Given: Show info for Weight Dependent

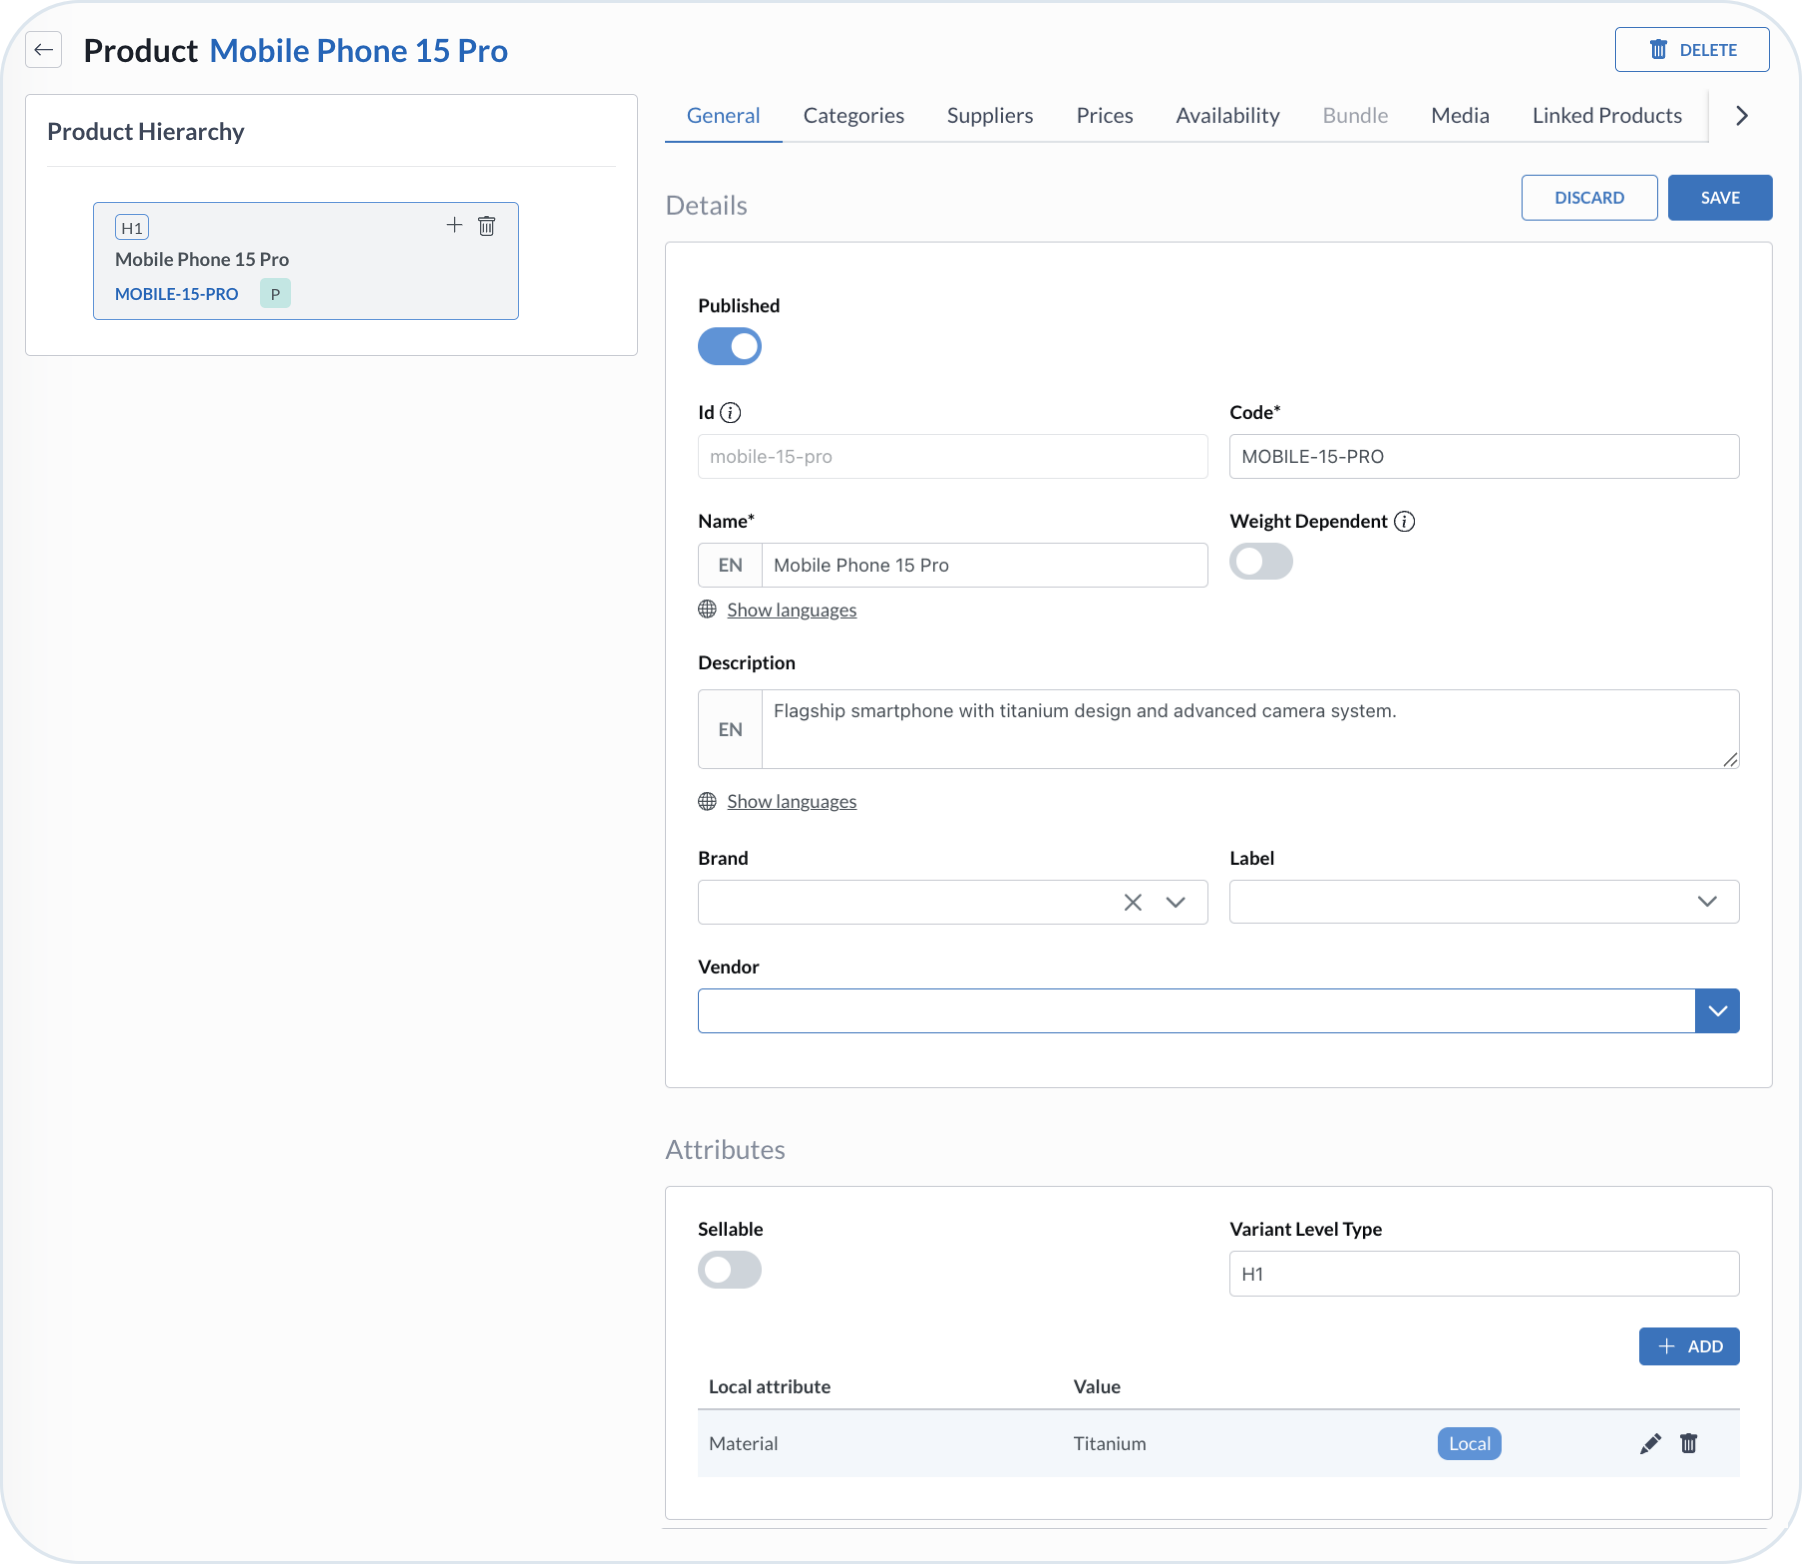Looking at the screenshot, I should [1404, 522].
